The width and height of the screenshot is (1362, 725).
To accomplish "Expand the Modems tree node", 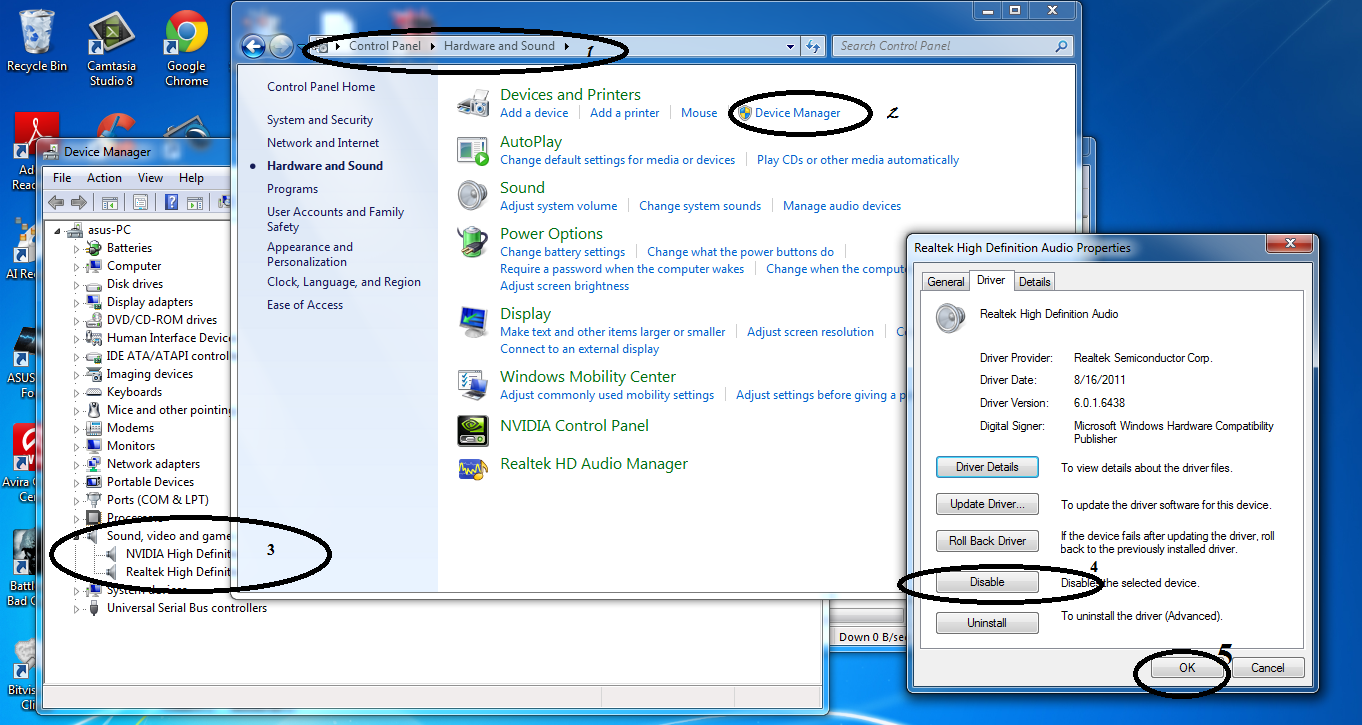I will click(76, 429).
